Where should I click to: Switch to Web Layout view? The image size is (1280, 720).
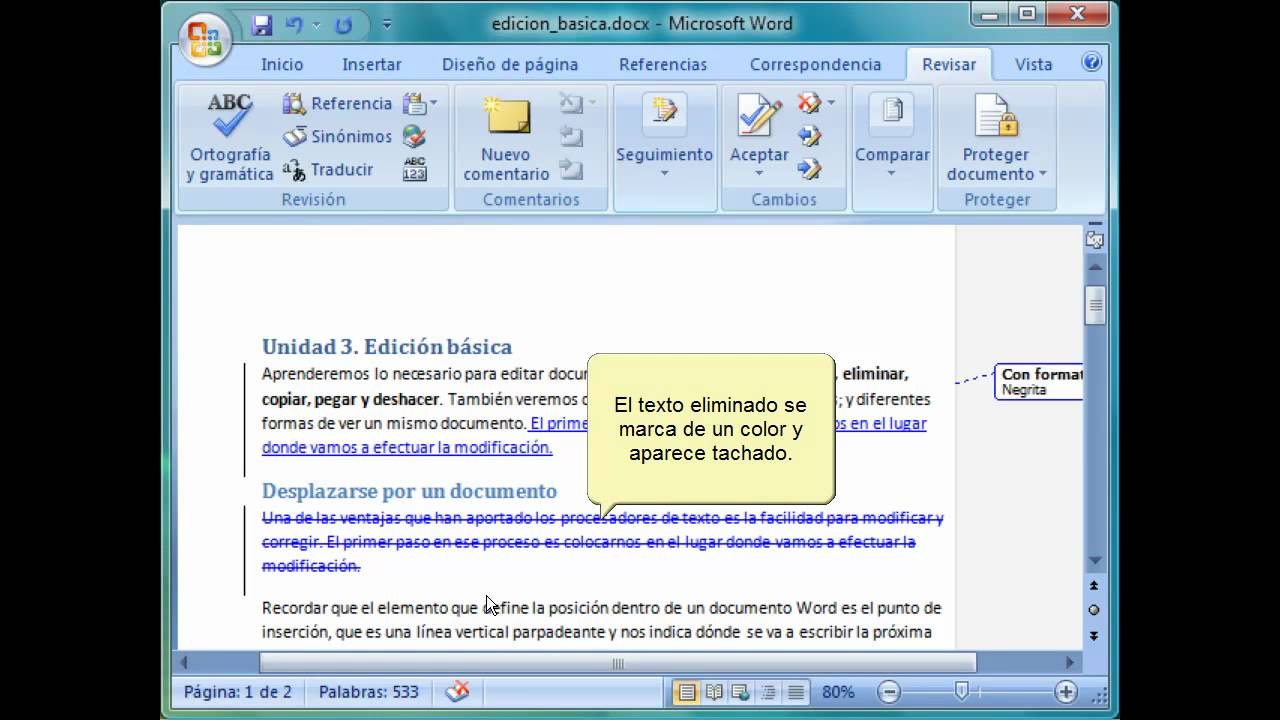741,692
